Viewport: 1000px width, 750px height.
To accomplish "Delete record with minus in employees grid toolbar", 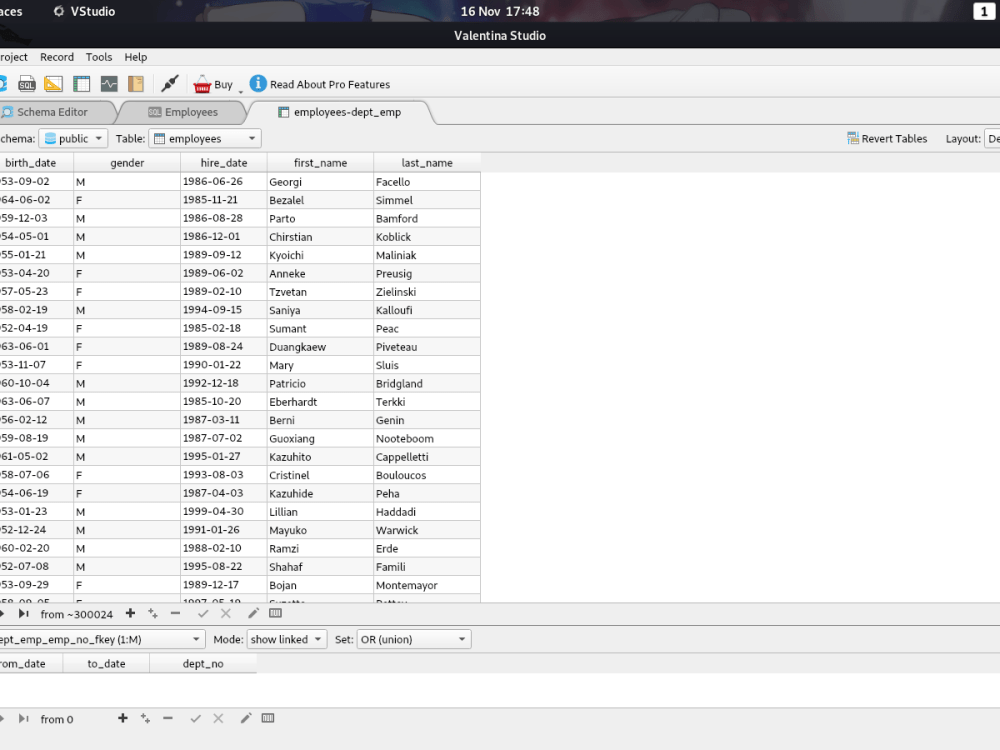I will (x=175, y=613).
